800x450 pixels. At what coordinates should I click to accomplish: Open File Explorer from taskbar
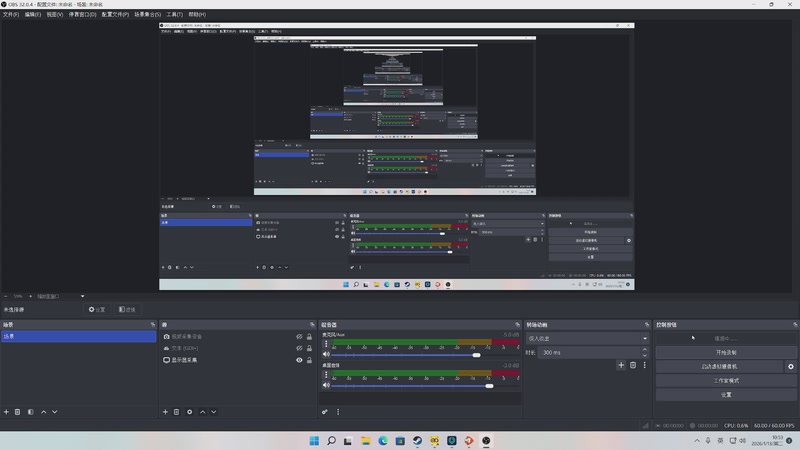(366, 441)
